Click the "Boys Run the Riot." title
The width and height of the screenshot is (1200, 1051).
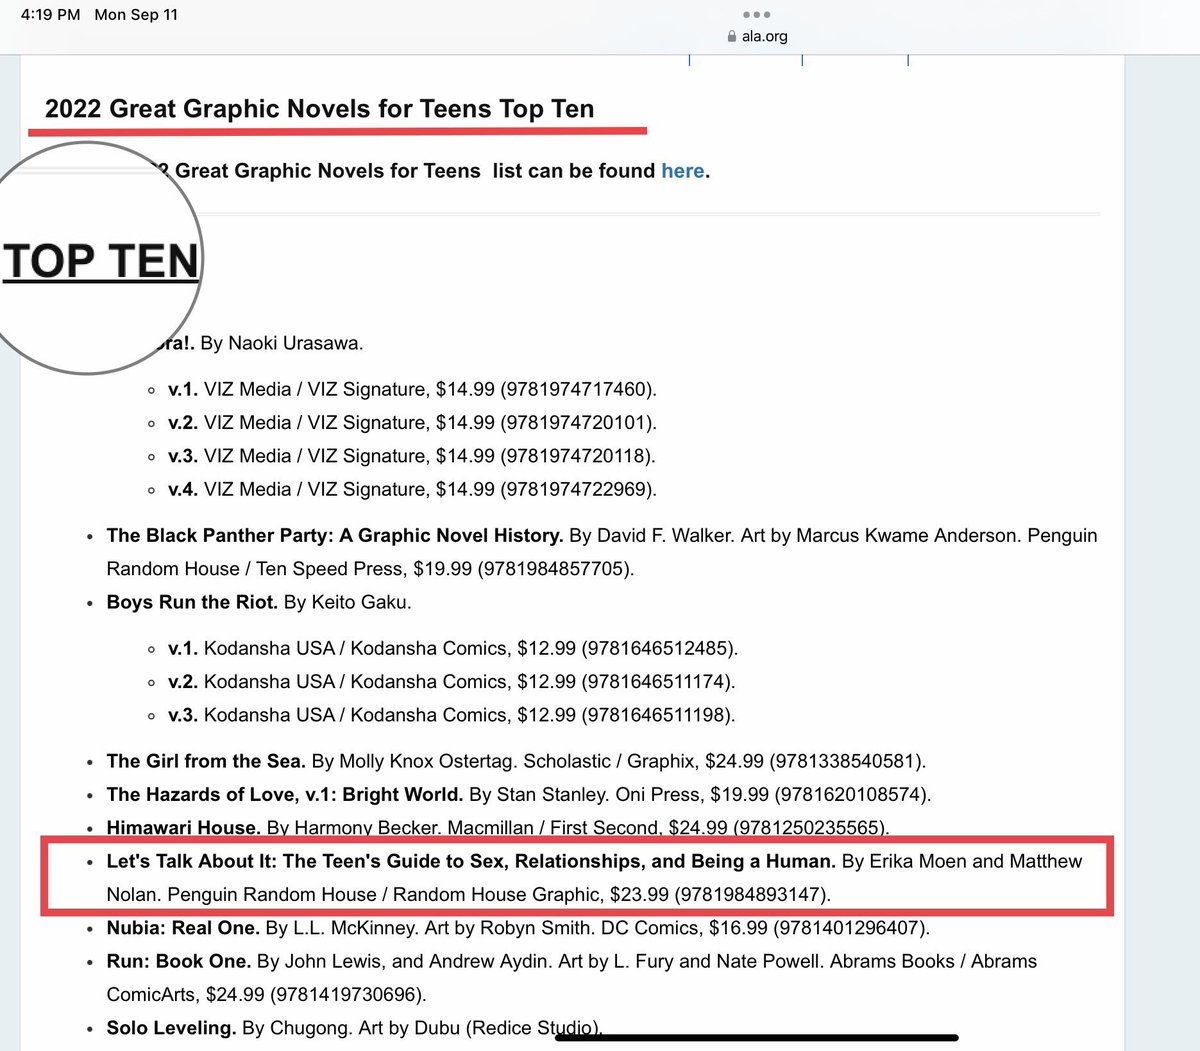[192, 602]
